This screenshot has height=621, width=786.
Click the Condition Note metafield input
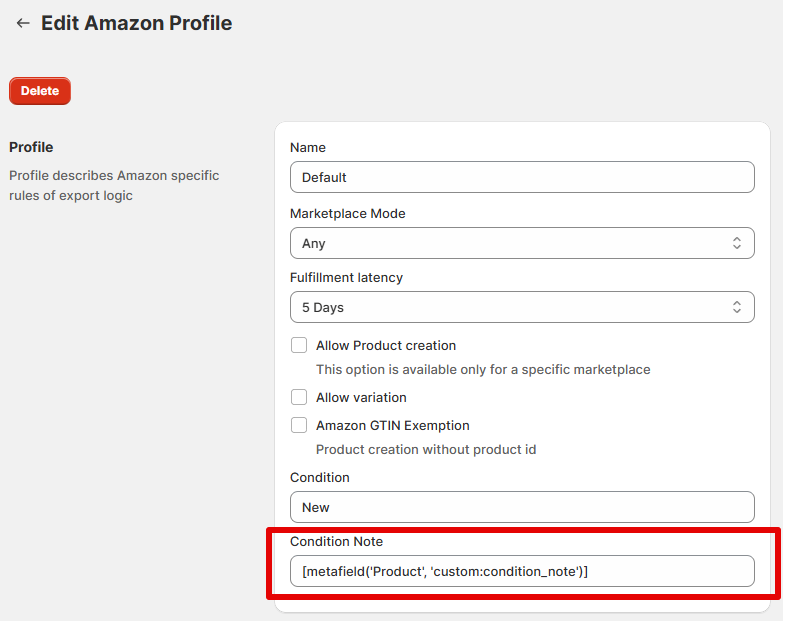(x=521, y=571)
